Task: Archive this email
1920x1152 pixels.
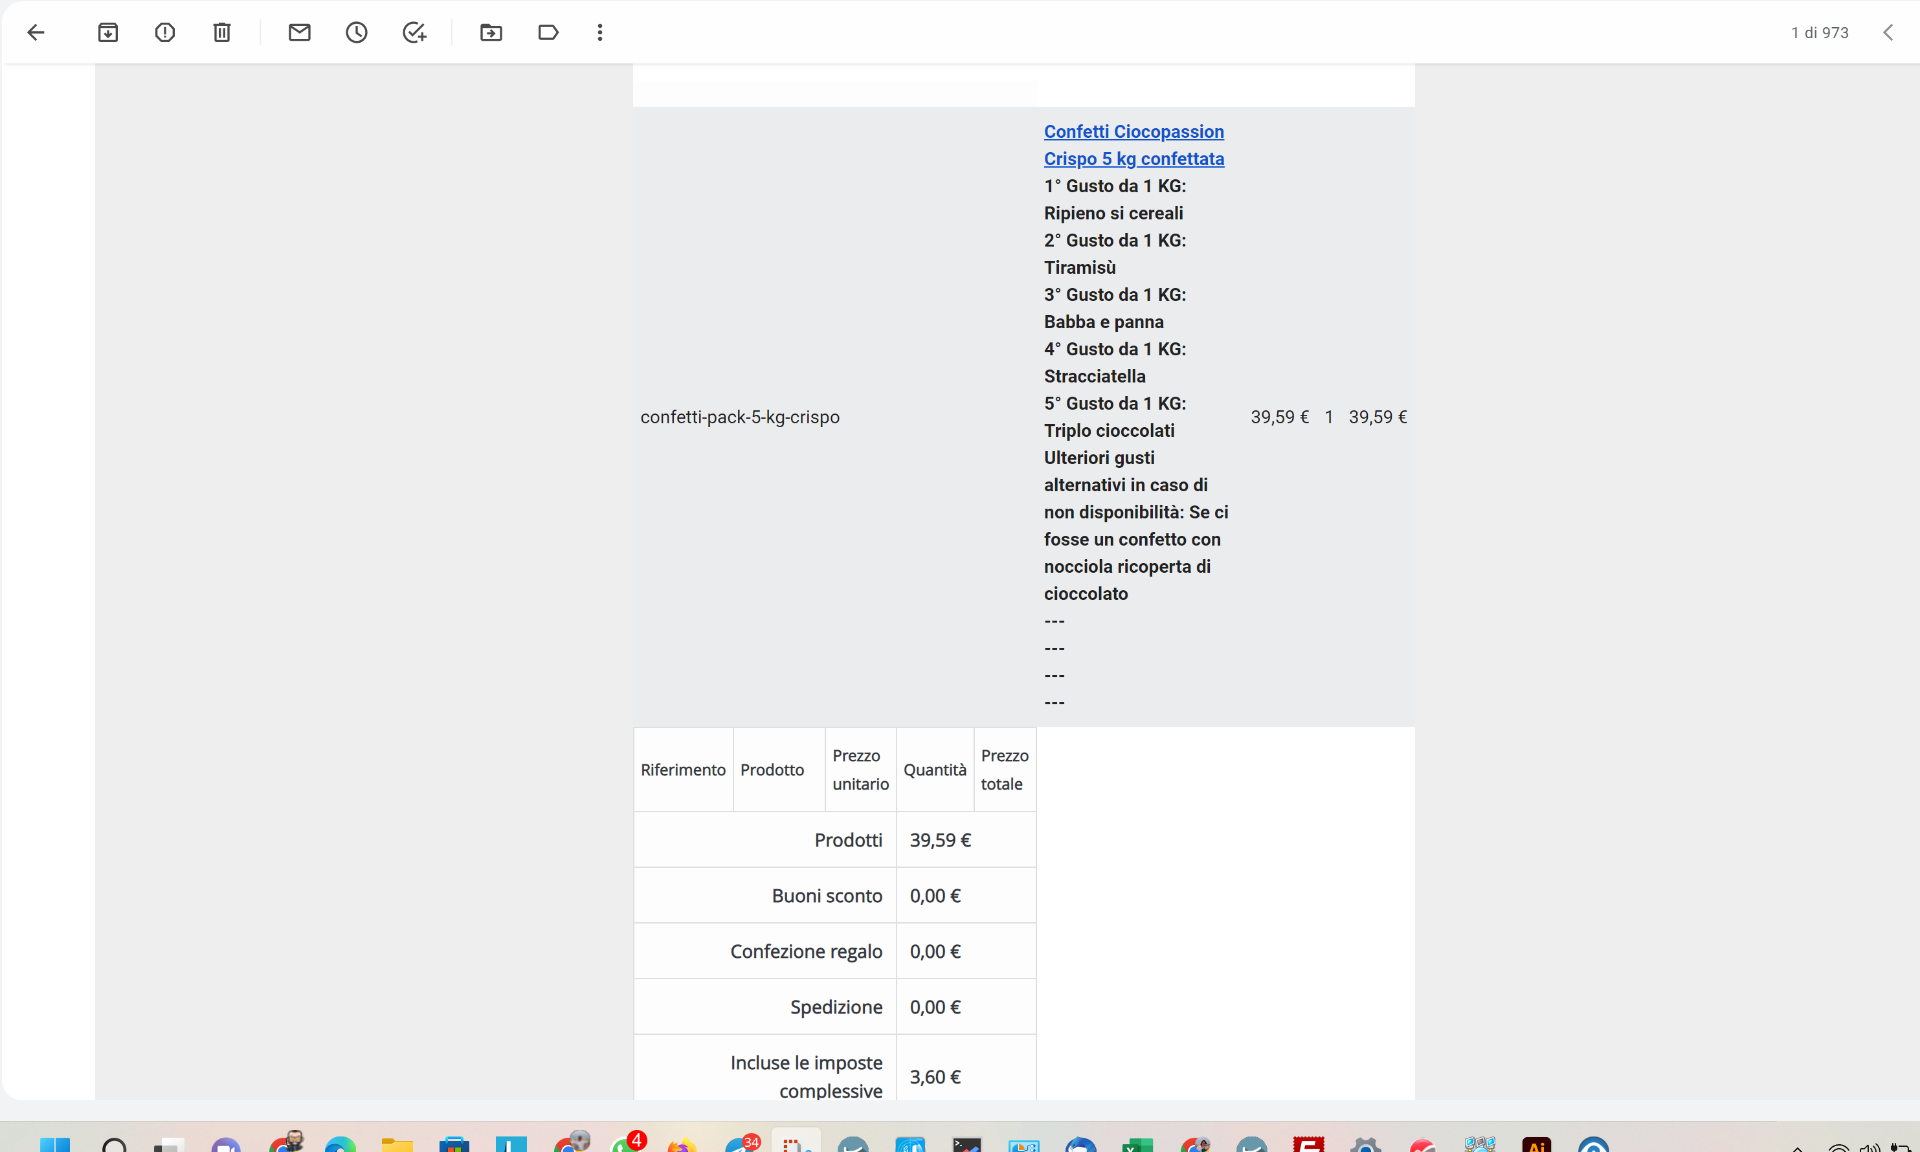Action: 108,33
